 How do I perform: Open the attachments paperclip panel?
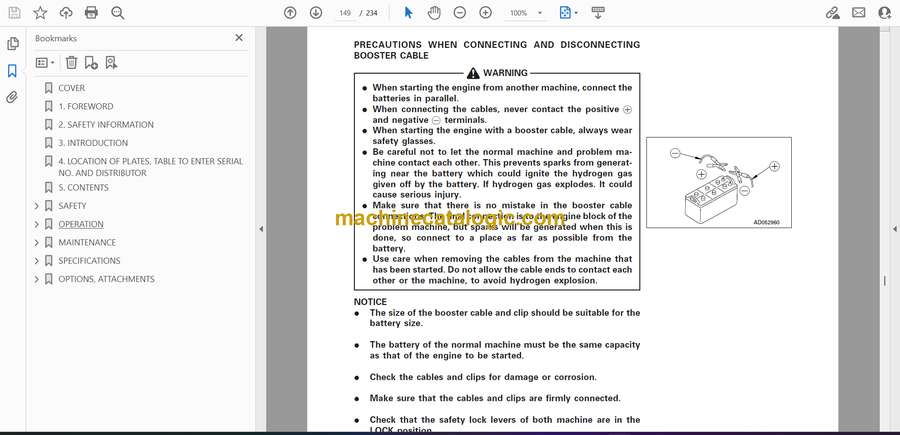click(12, 97)
